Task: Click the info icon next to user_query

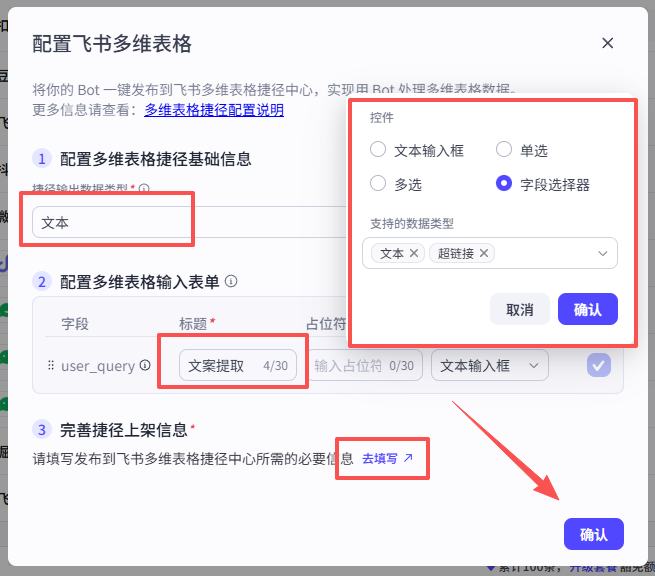Action: [145, 365]
